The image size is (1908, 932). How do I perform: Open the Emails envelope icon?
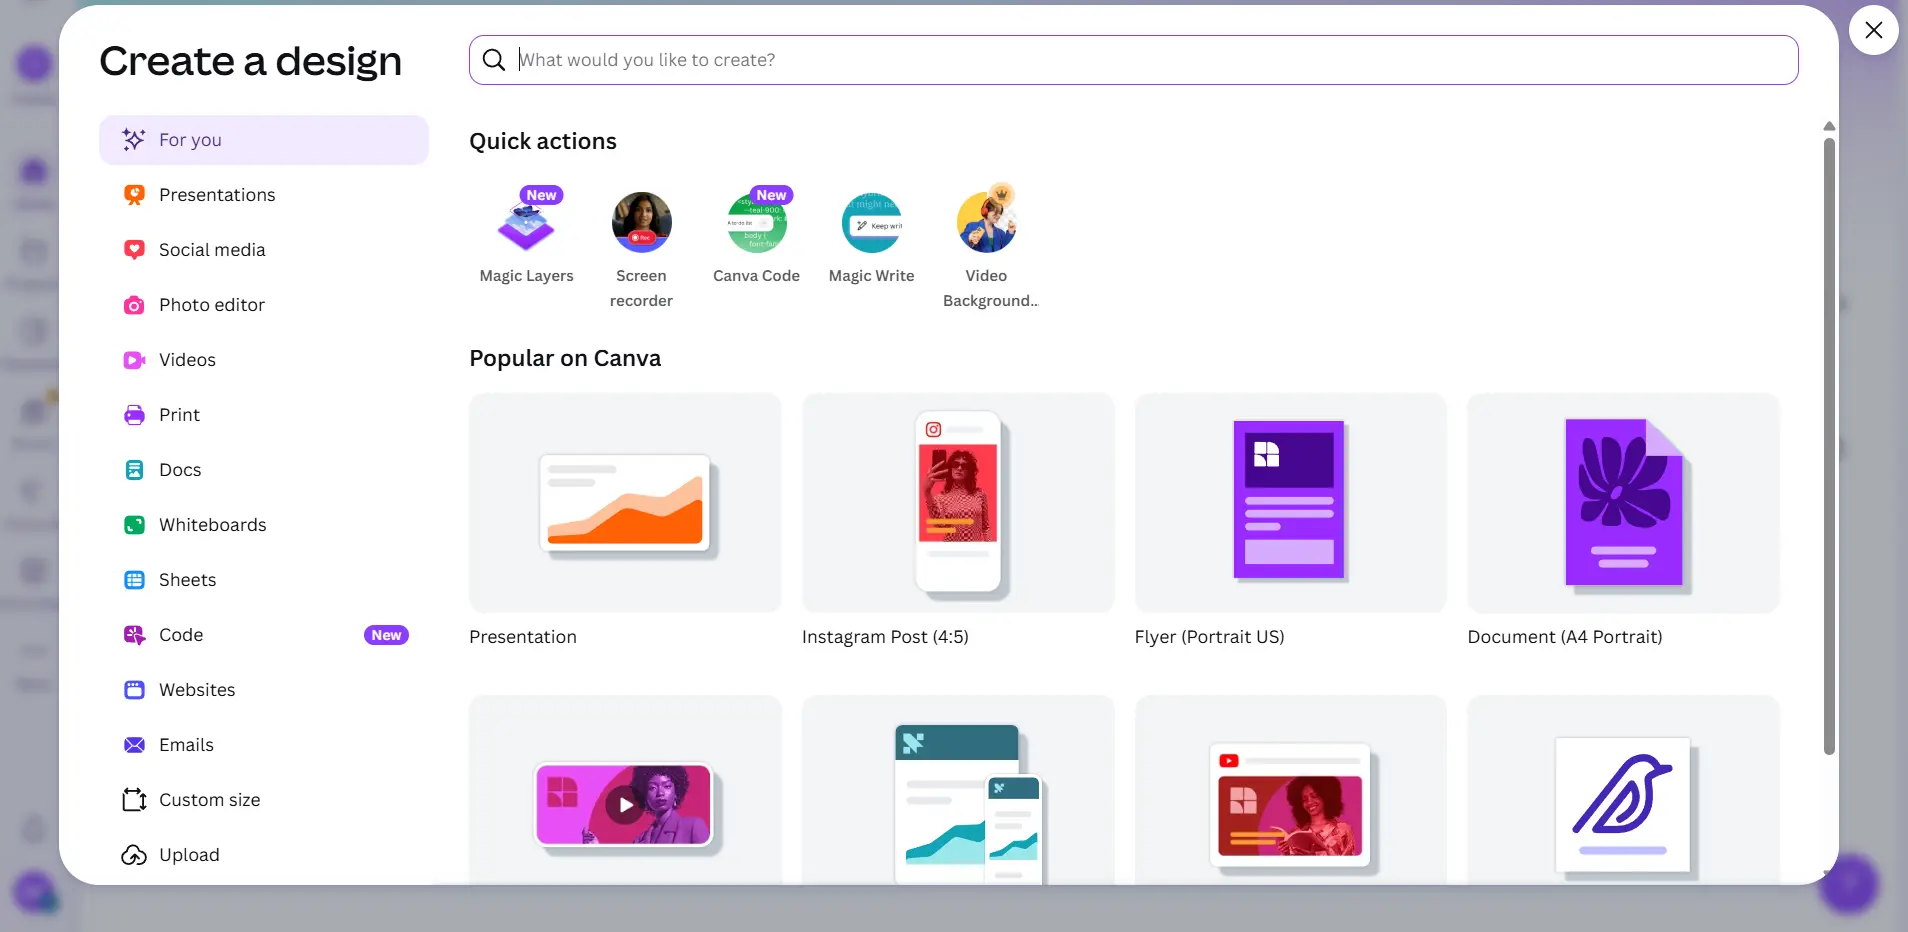[134, 745]
